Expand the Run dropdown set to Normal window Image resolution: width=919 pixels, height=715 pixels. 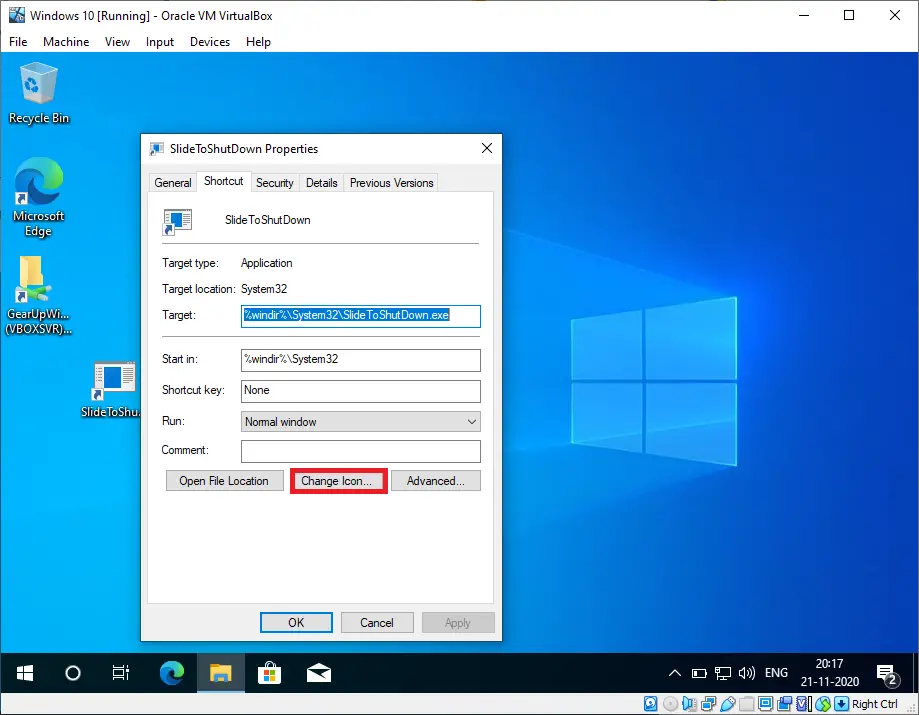[x=360, y=421]
